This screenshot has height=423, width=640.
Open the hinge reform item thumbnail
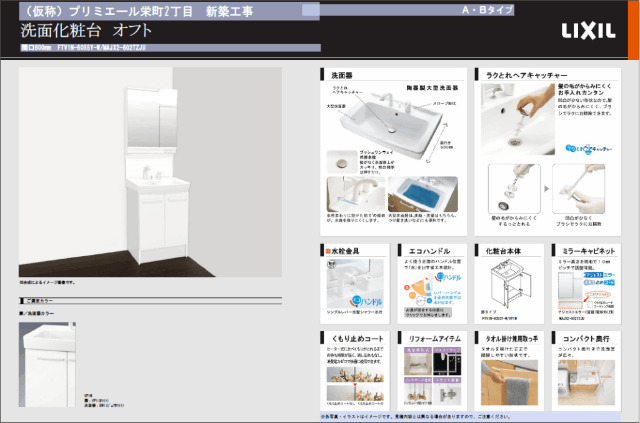[x=447, y=391]
